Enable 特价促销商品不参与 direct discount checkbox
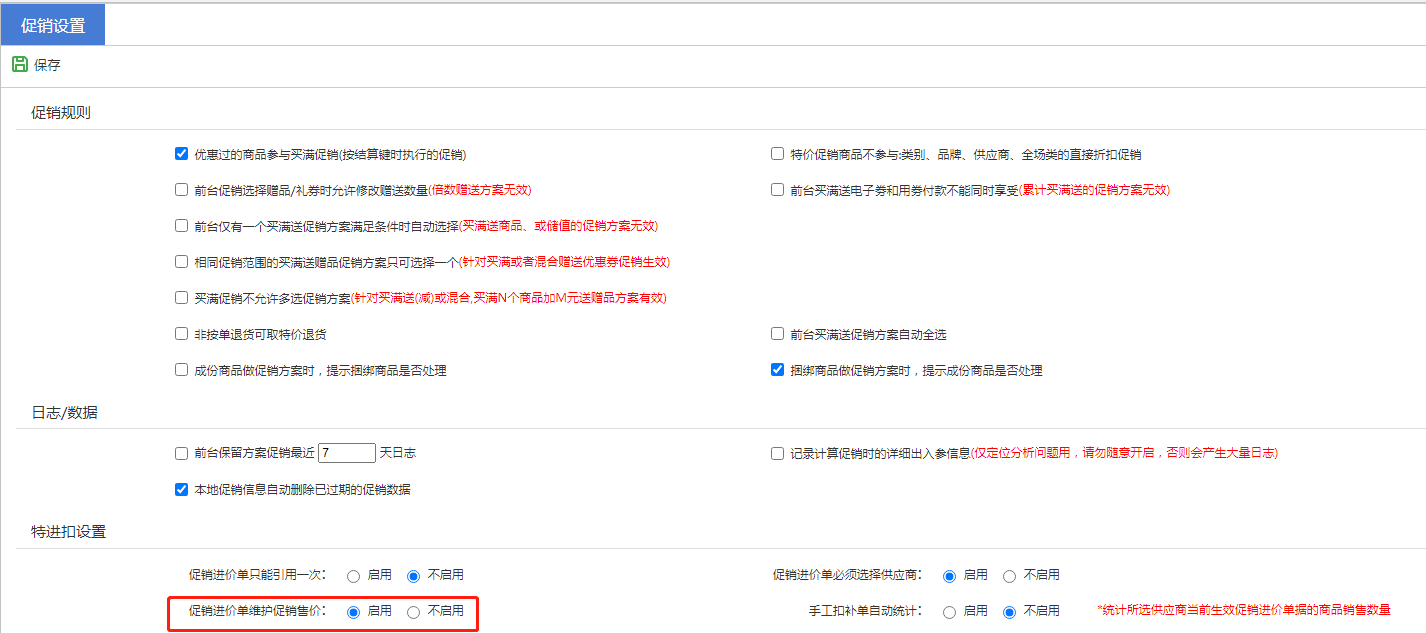The image size is (1426, 633). tap(777, 154)
